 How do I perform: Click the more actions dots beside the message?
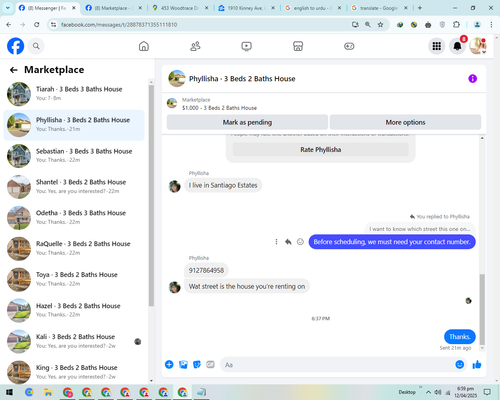[276, 242]
